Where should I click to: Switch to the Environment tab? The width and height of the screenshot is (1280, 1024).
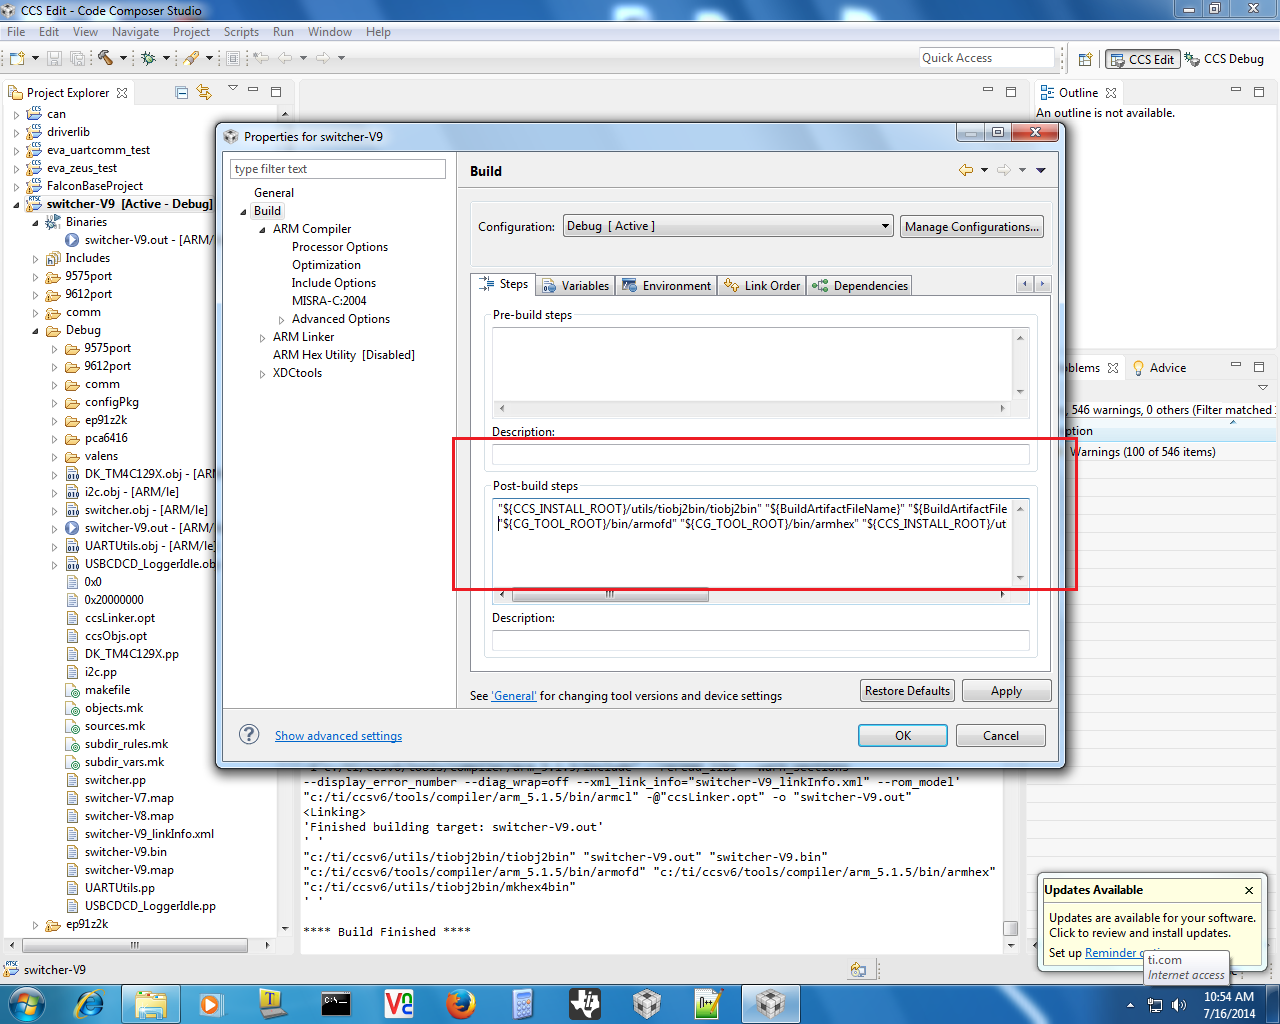pos(666,286)
